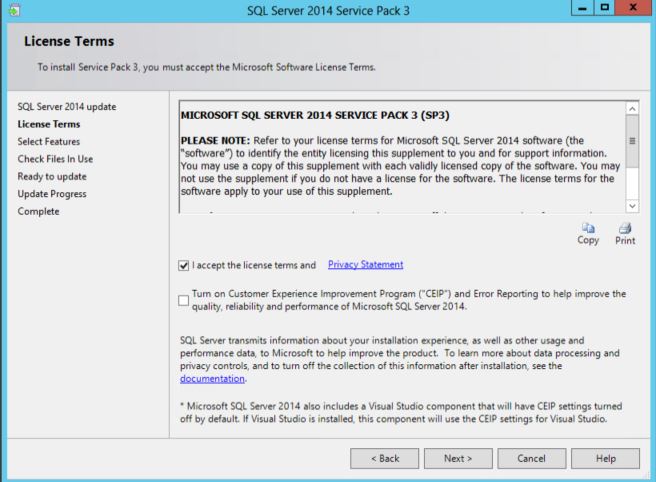Open the documentation link
The height and width of the screenshot is (482, 656).
(x=212, y=379)
